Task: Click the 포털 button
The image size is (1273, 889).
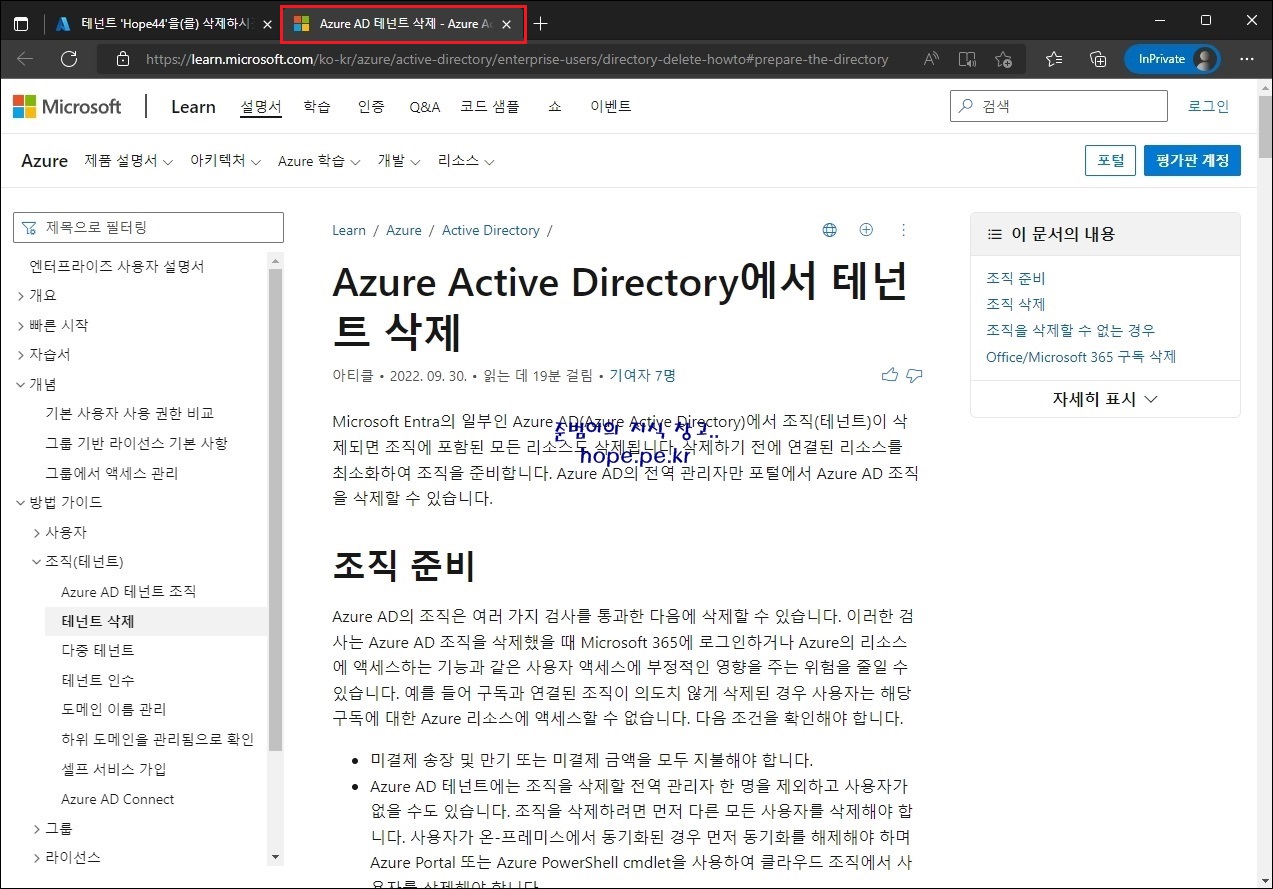Action: [1110, 160]
